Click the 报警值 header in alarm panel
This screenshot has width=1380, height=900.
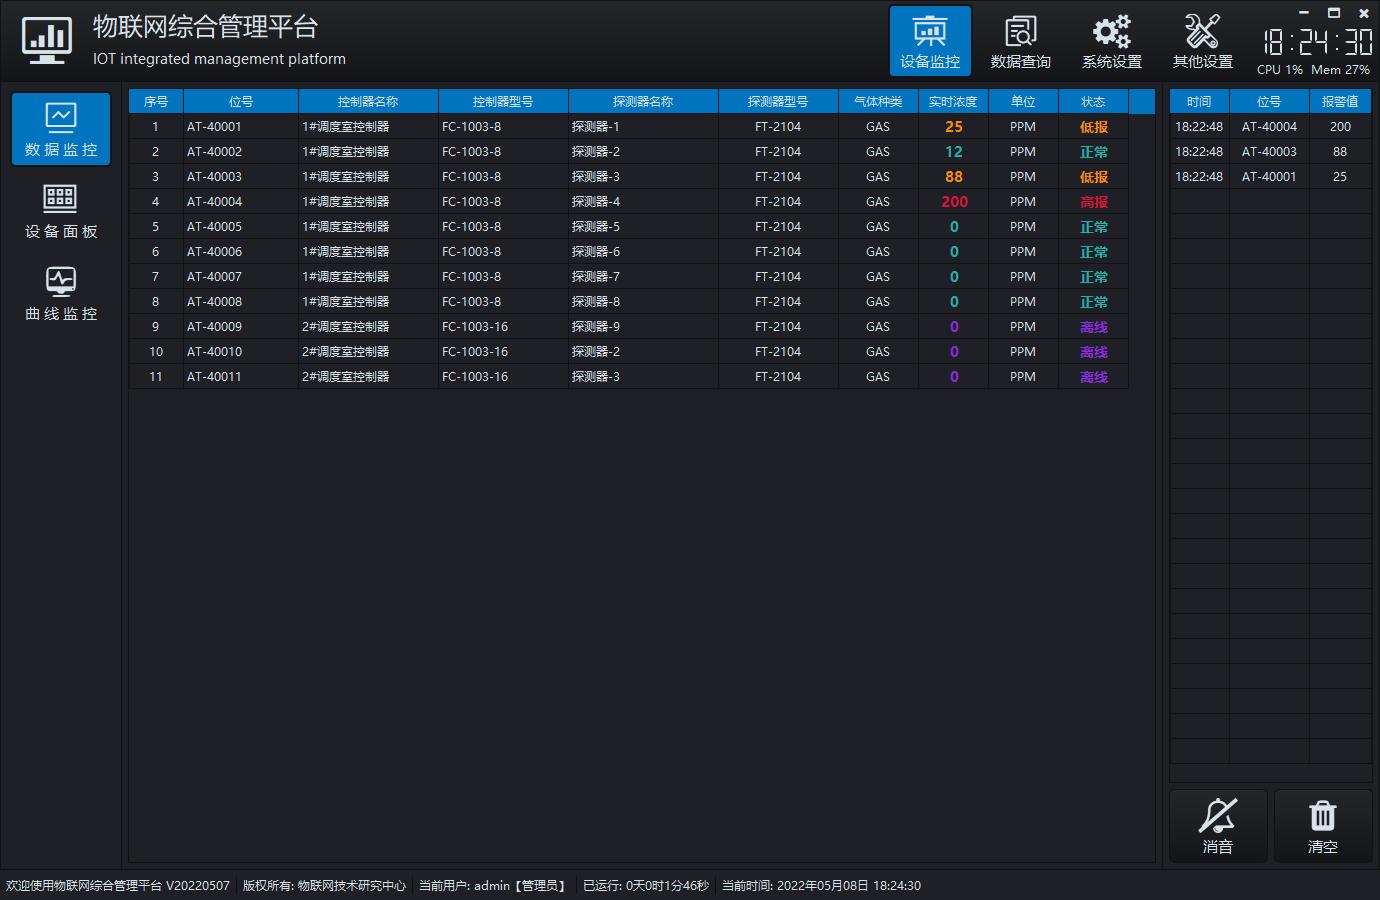coord(1340,102)
